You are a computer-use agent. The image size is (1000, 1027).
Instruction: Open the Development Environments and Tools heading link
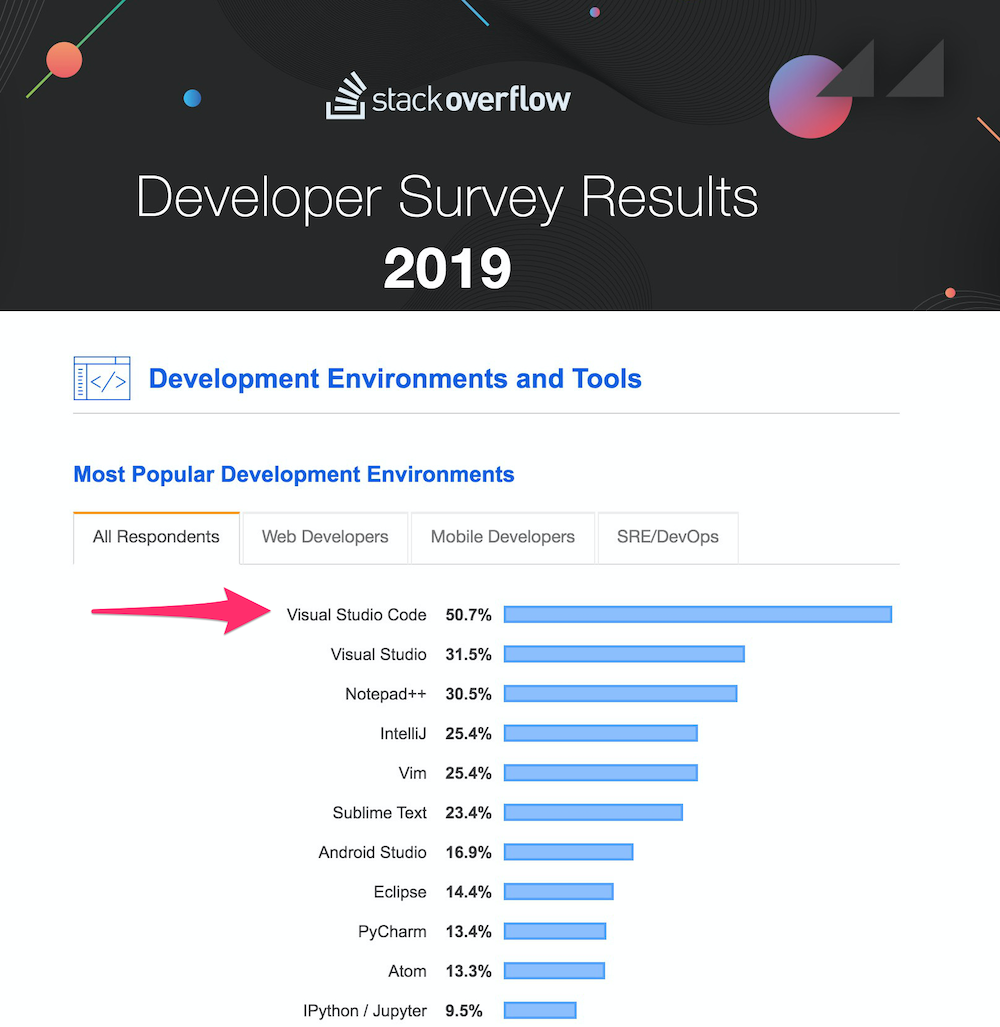395,379
